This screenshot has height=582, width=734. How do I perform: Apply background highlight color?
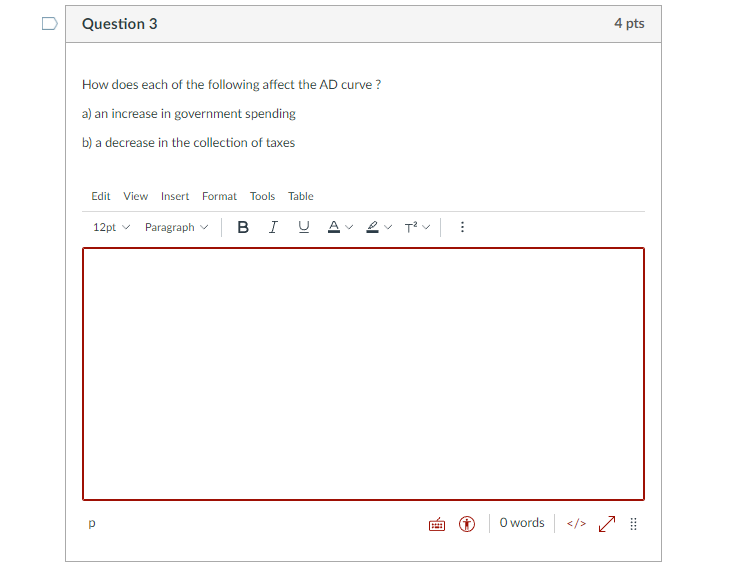tap(373, 228)
